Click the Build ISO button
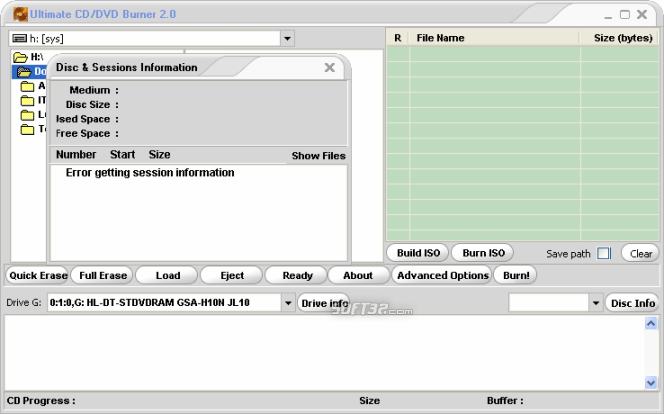Viewport: 664px width, 414px height. coord(418,253)
